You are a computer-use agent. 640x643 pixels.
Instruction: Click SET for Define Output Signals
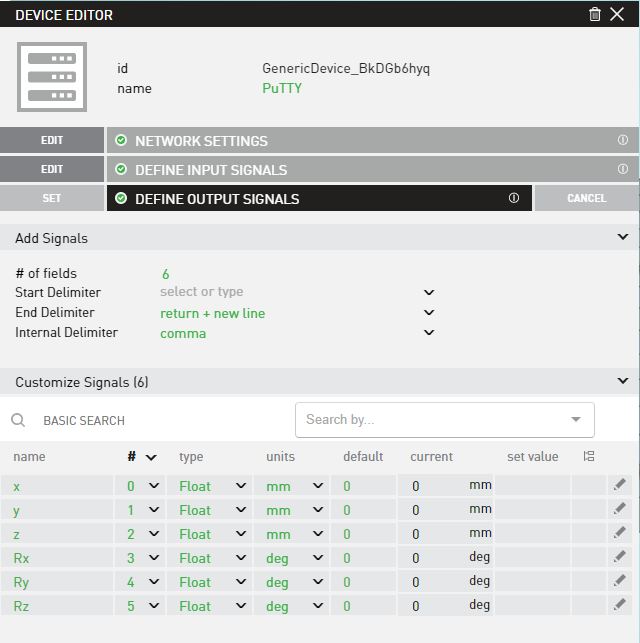pos(52,198)
